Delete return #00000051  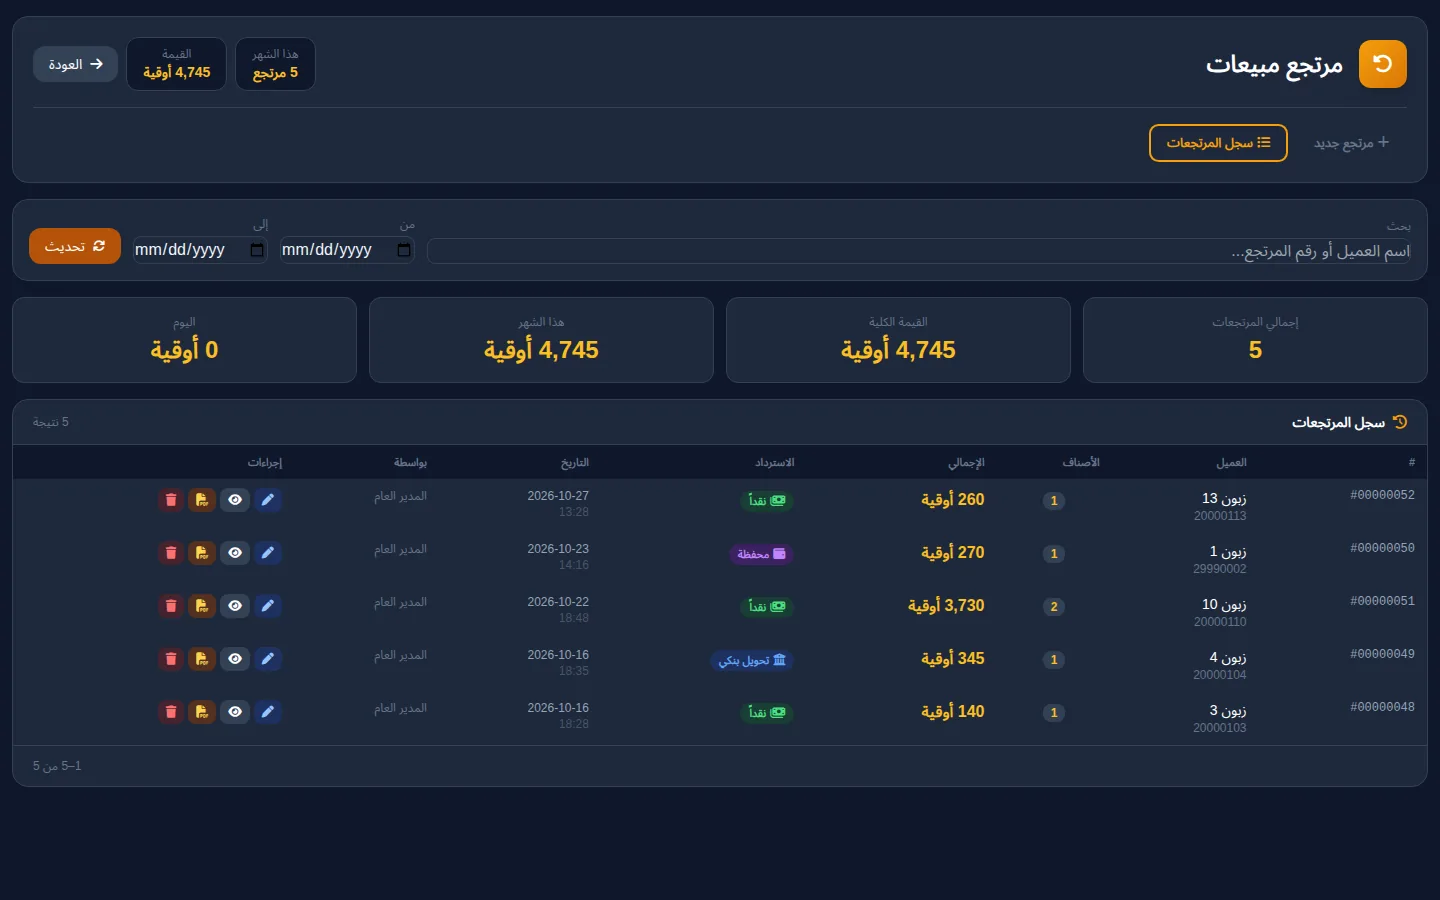click(171, 606)
